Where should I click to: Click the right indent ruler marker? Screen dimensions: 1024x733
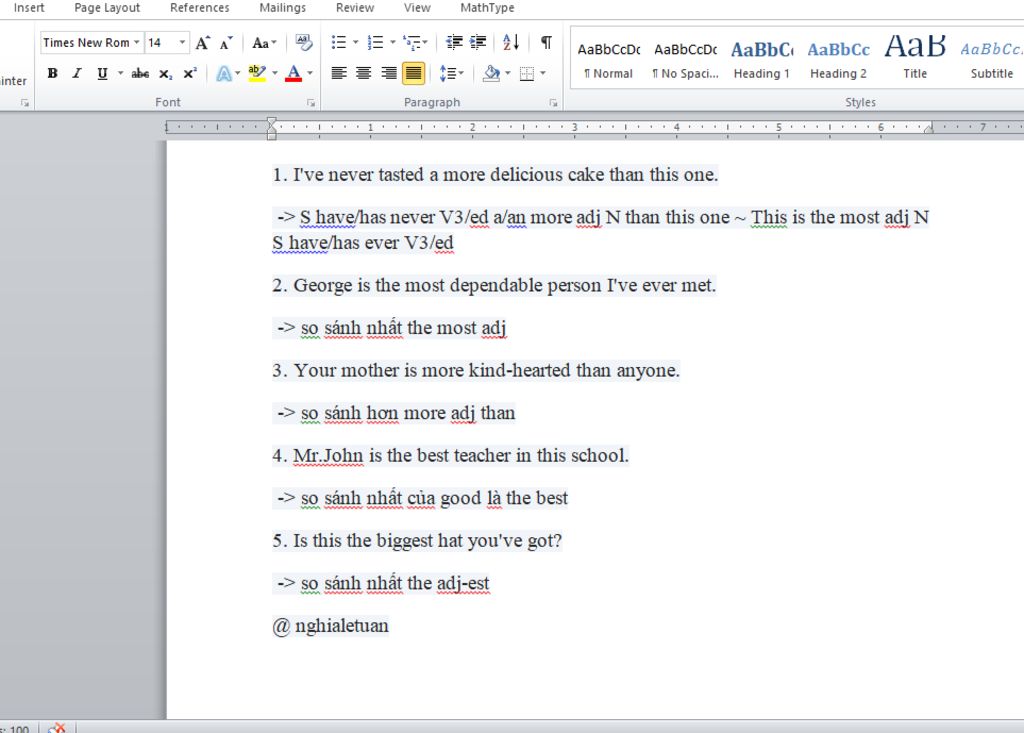click(x=929, y=129)
